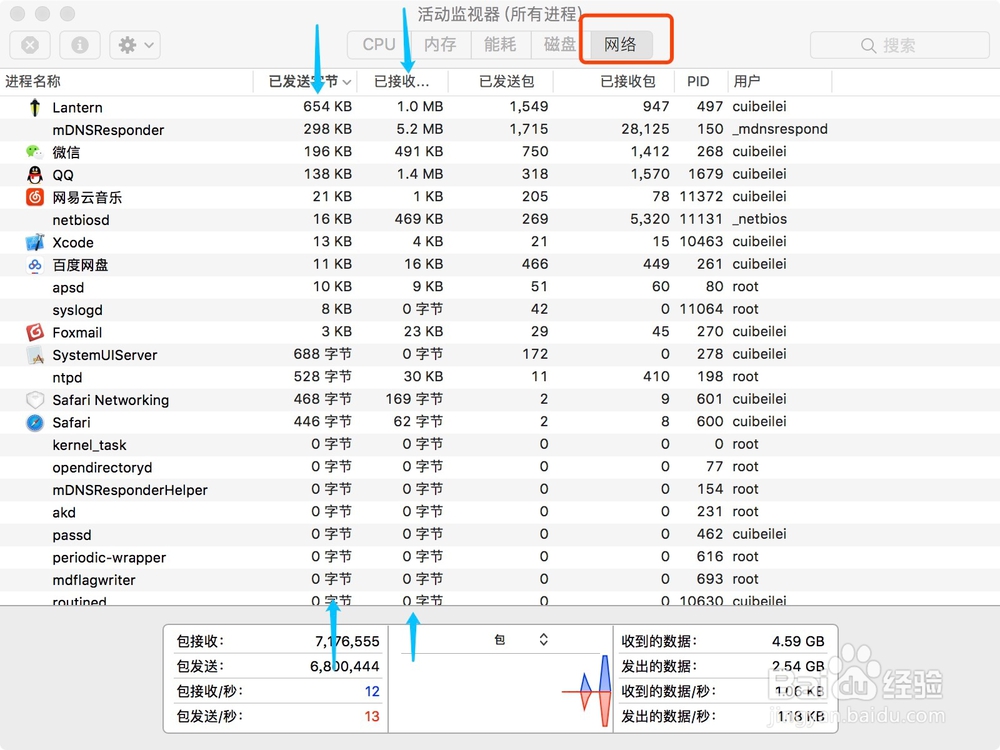The image size is (1000, 750).
Task: Sort by 已发送字节 column header
Action: 304,82
